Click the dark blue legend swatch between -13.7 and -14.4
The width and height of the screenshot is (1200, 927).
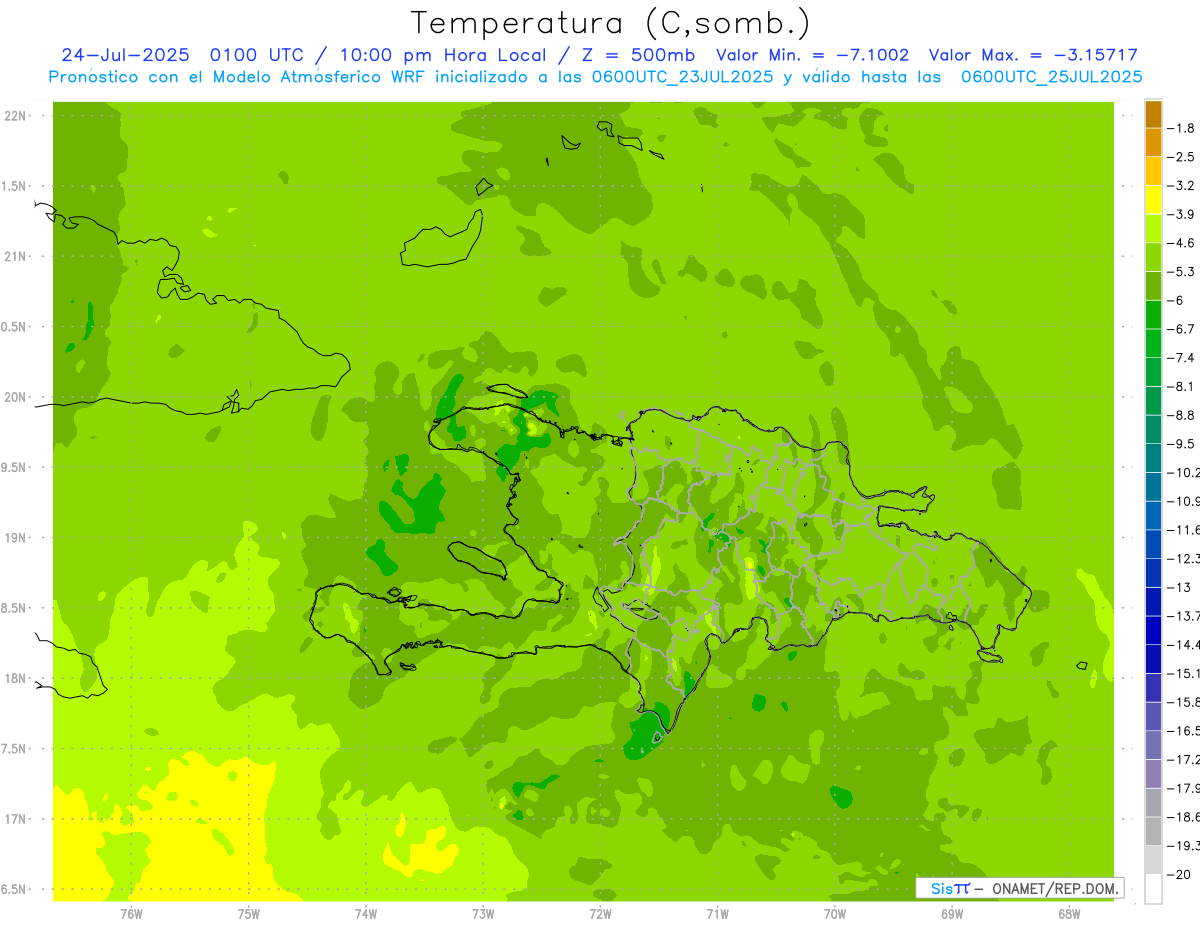click(x=1153, y=630)
